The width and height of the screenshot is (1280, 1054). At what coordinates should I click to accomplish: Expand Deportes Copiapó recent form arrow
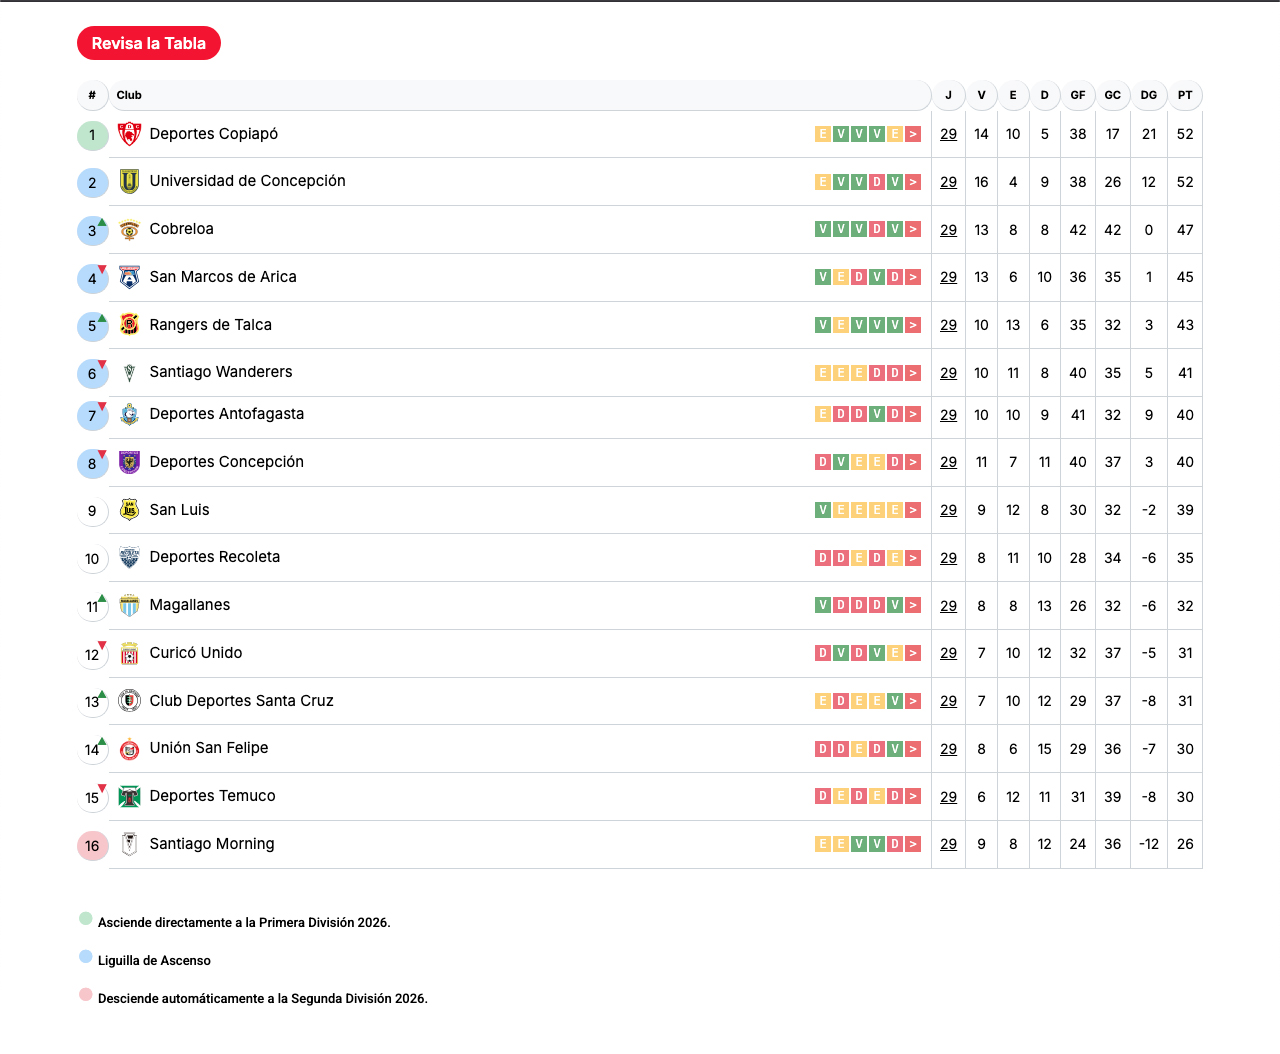pyautogui.click(x=913, y=134)
